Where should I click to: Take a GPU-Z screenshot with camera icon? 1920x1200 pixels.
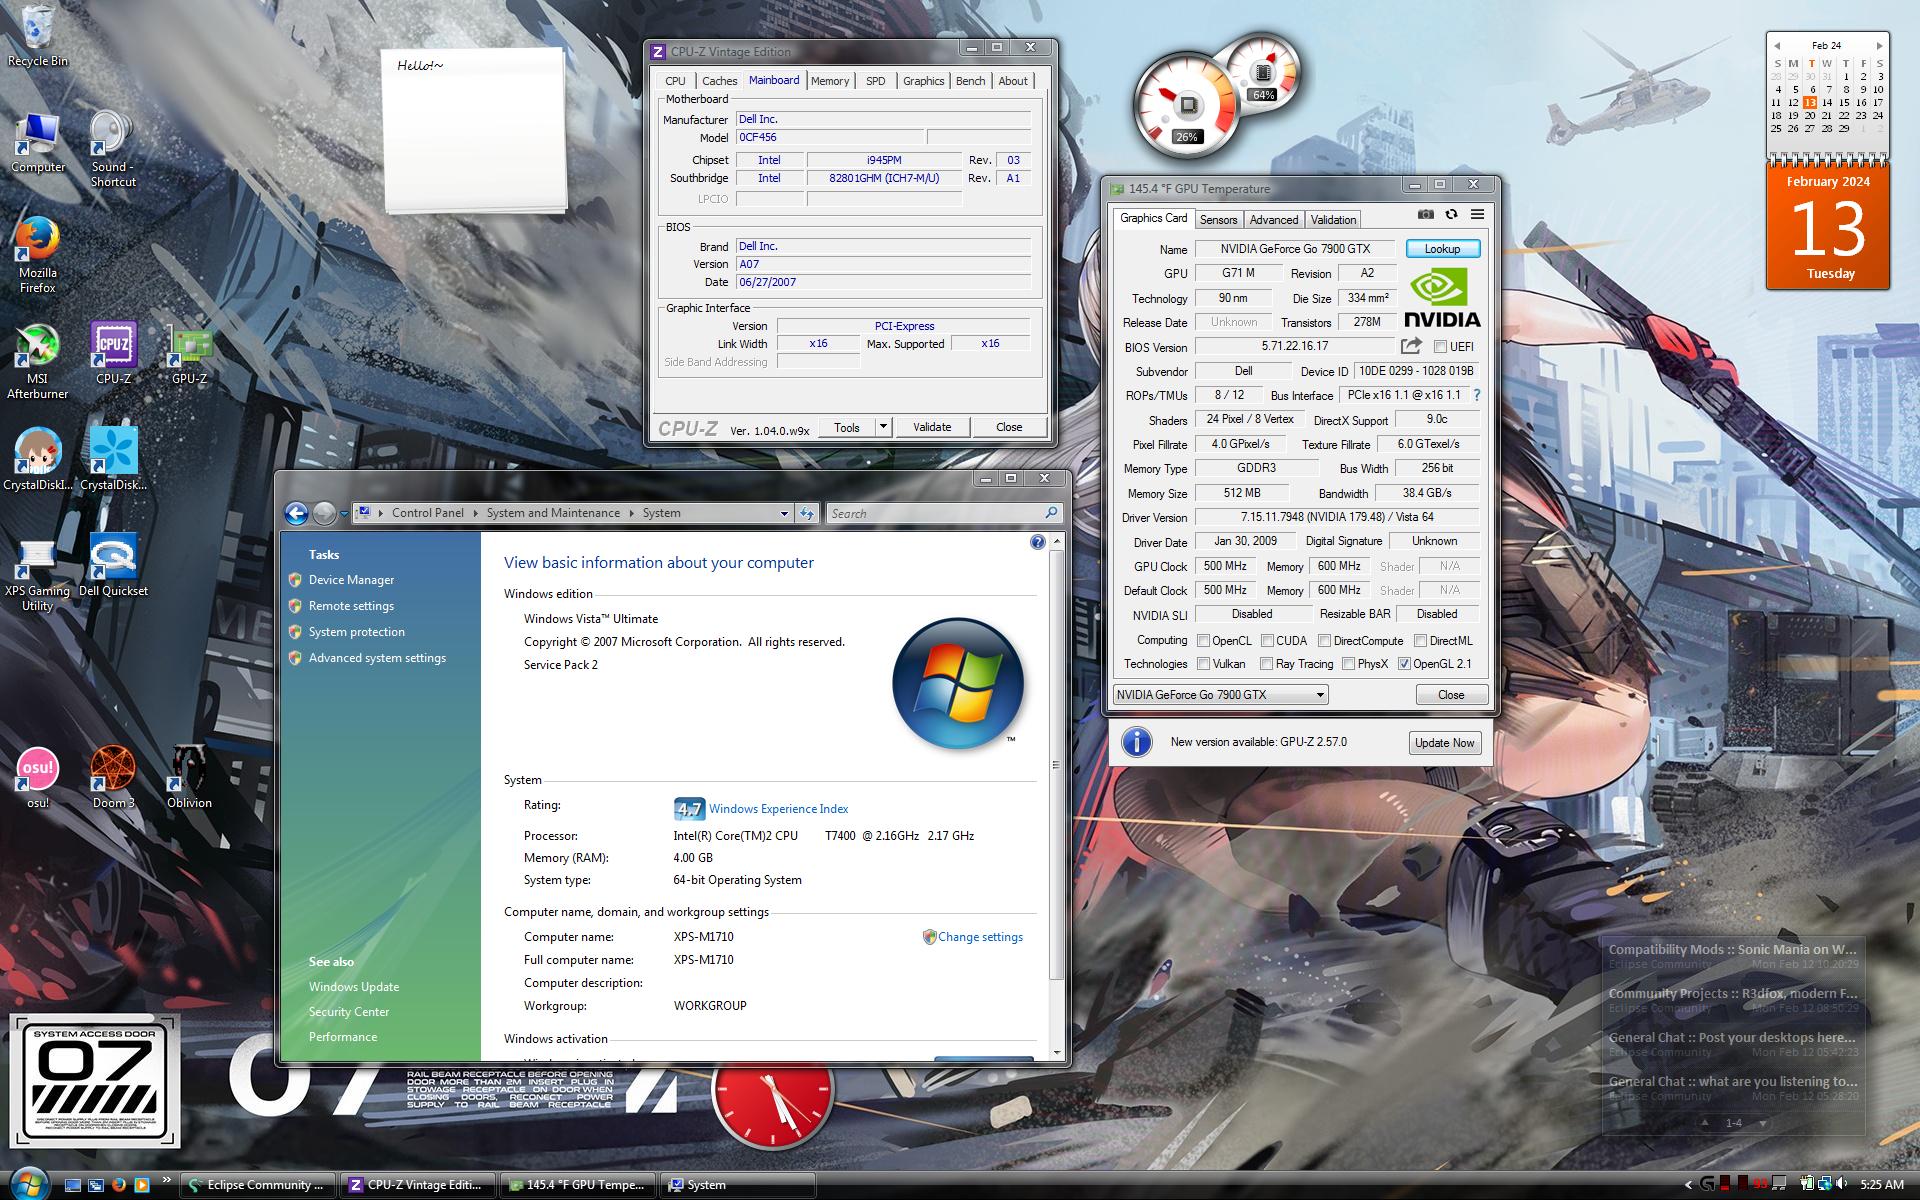click(x=1425, y=214)
